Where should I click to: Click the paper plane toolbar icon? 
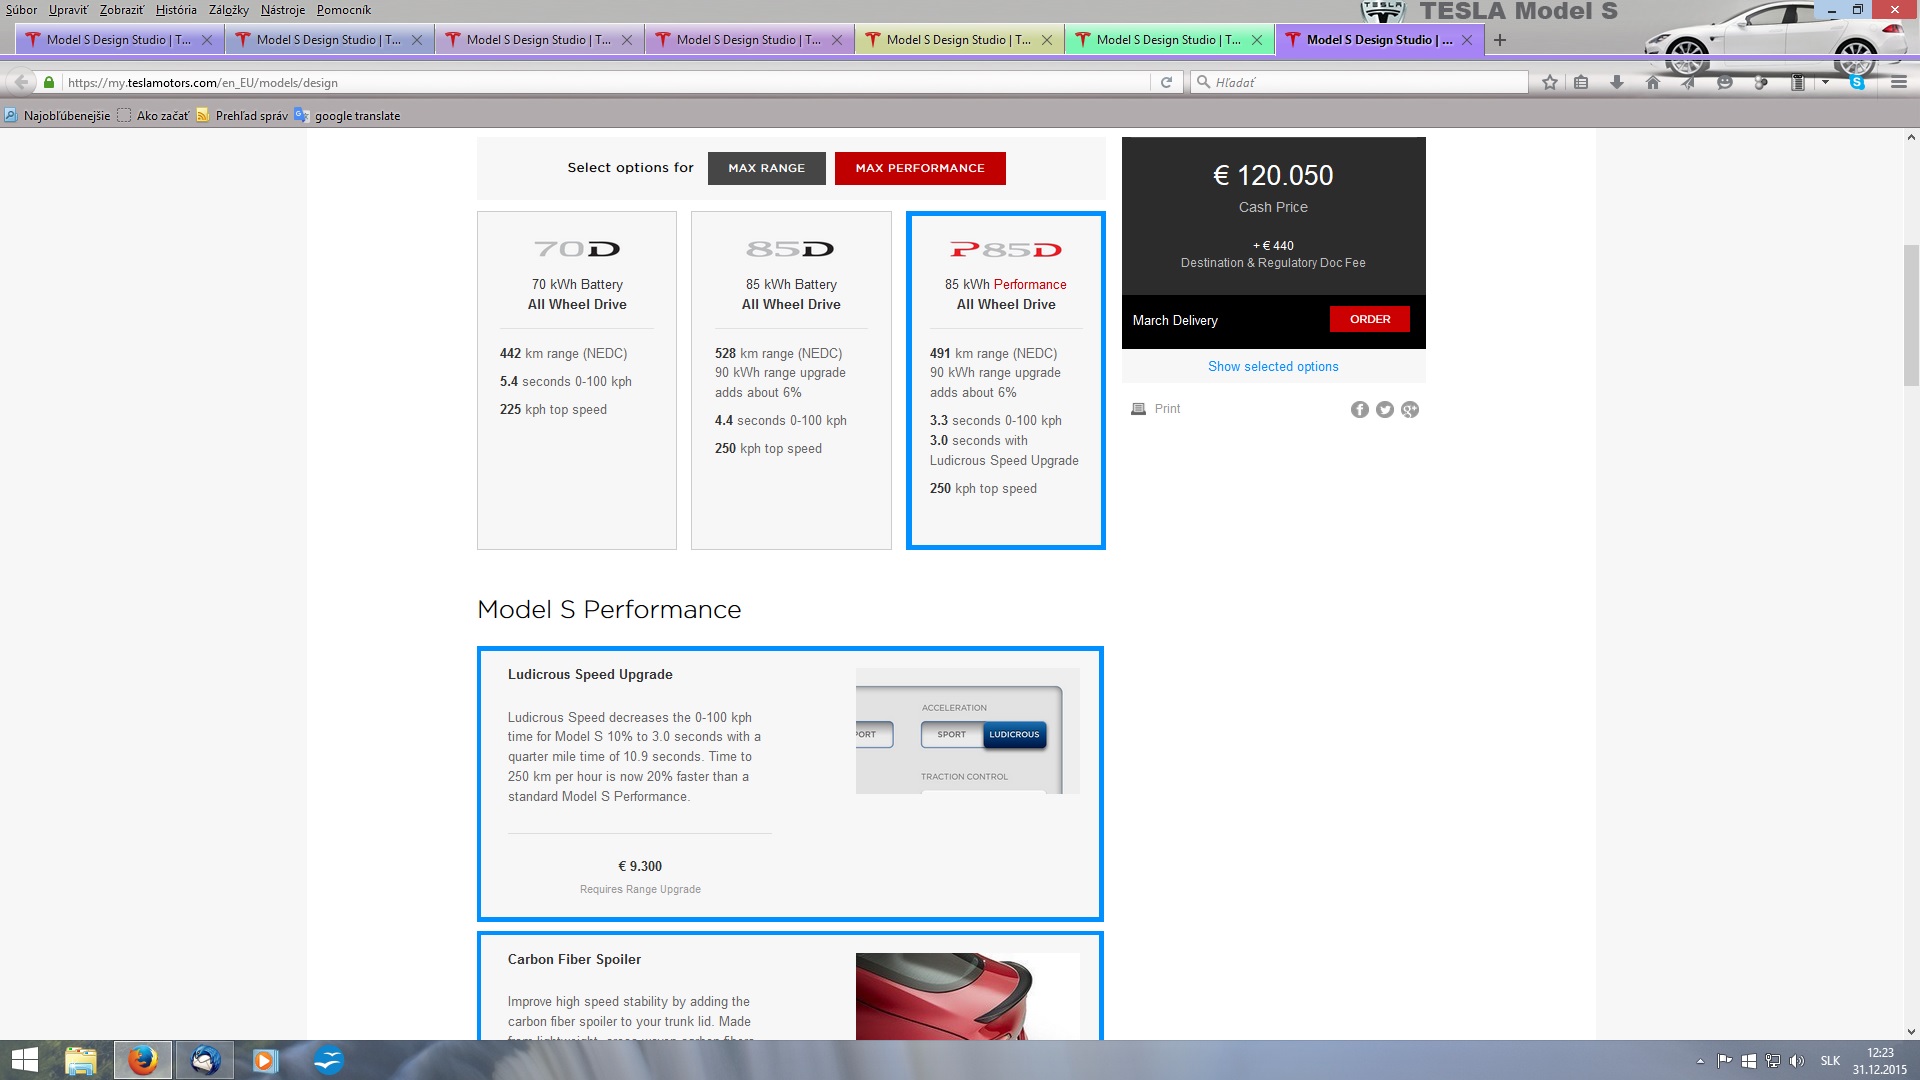(1689, 82)
